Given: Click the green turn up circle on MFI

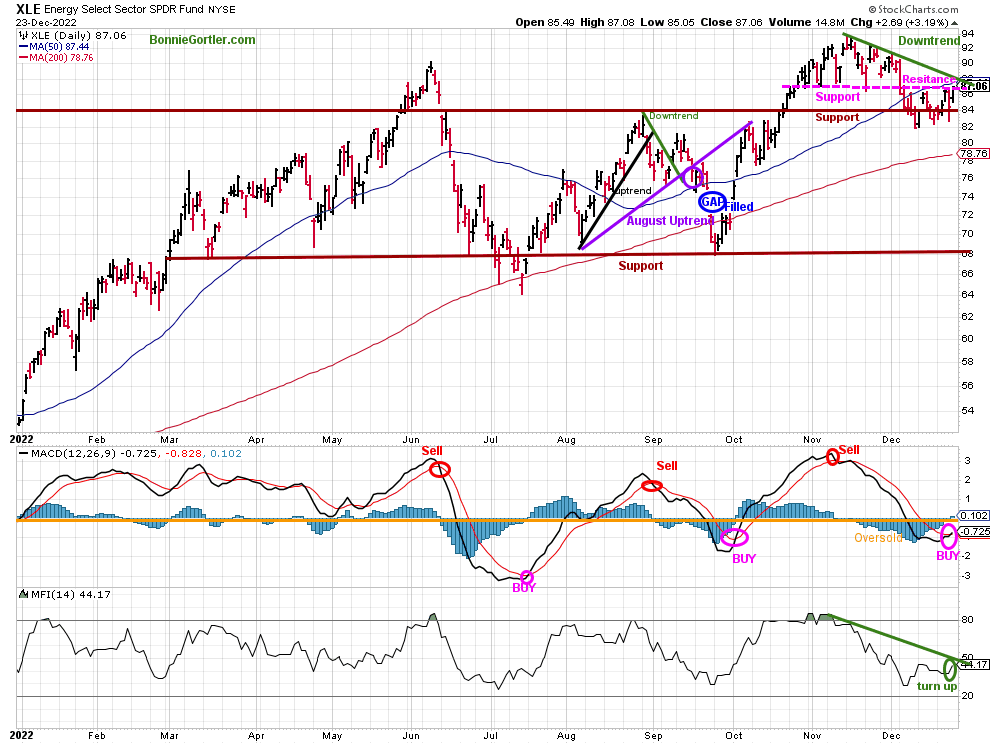Looking at the screenshot, I should (950, 668).
